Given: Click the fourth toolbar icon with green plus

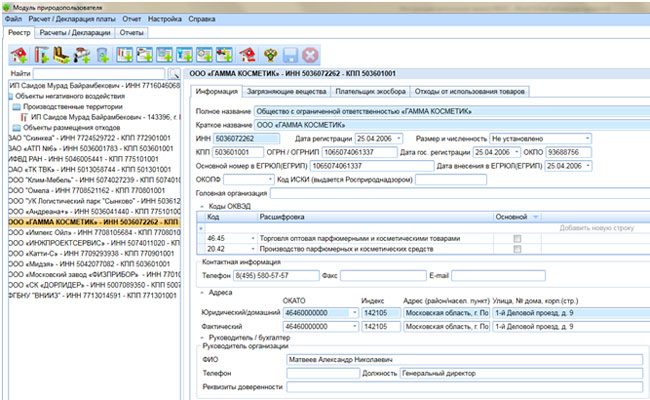Looking at the screenshot, I should coord(82,55).
